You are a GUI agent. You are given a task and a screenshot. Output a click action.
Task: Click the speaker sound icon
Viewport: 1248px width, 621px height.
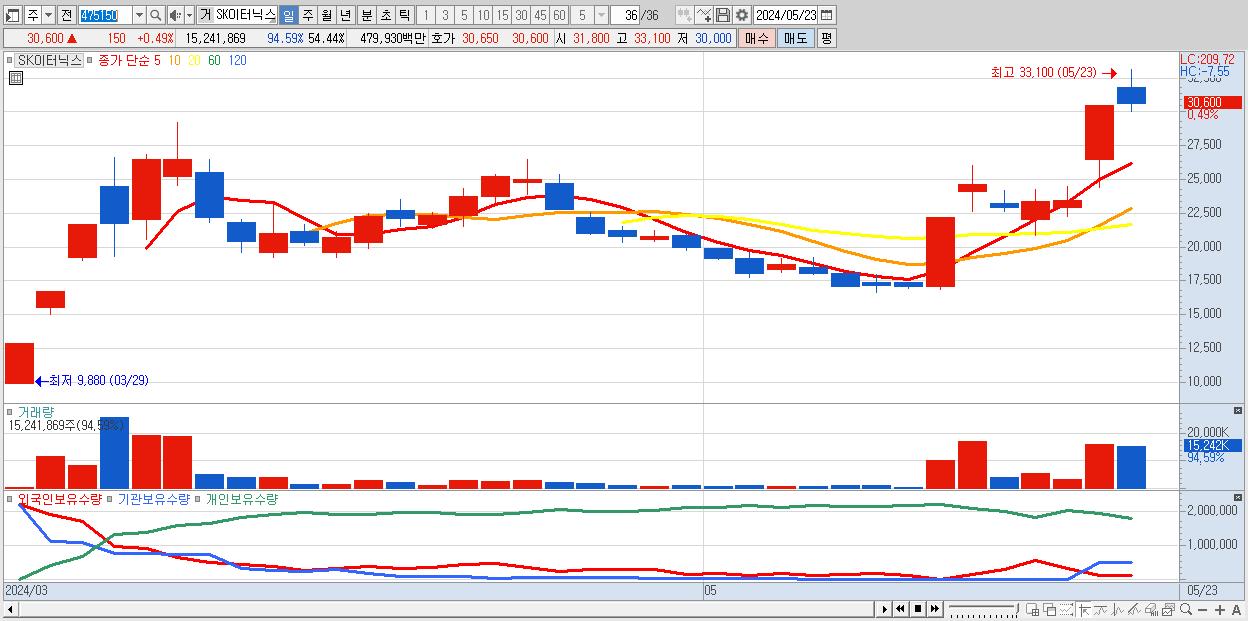[175, 15]
